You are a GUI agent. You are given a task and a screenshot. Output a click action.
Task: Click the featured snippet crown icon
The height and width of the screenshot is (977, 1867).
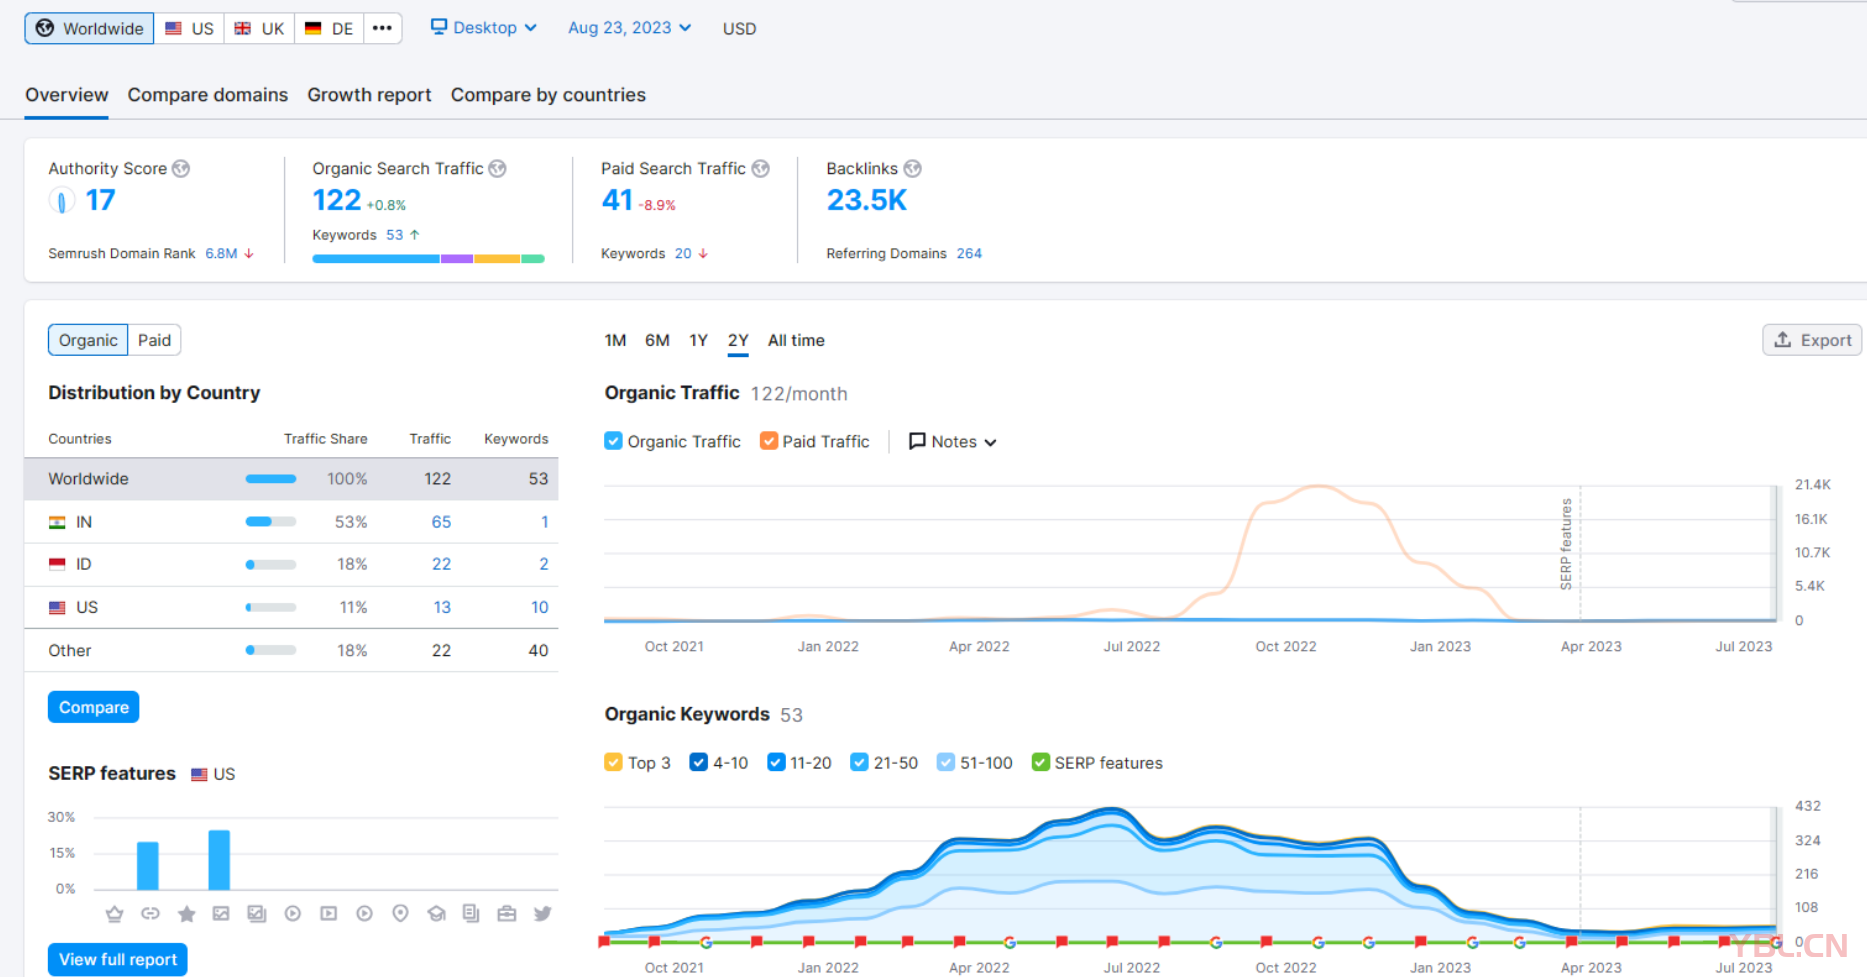coord(114,913)
